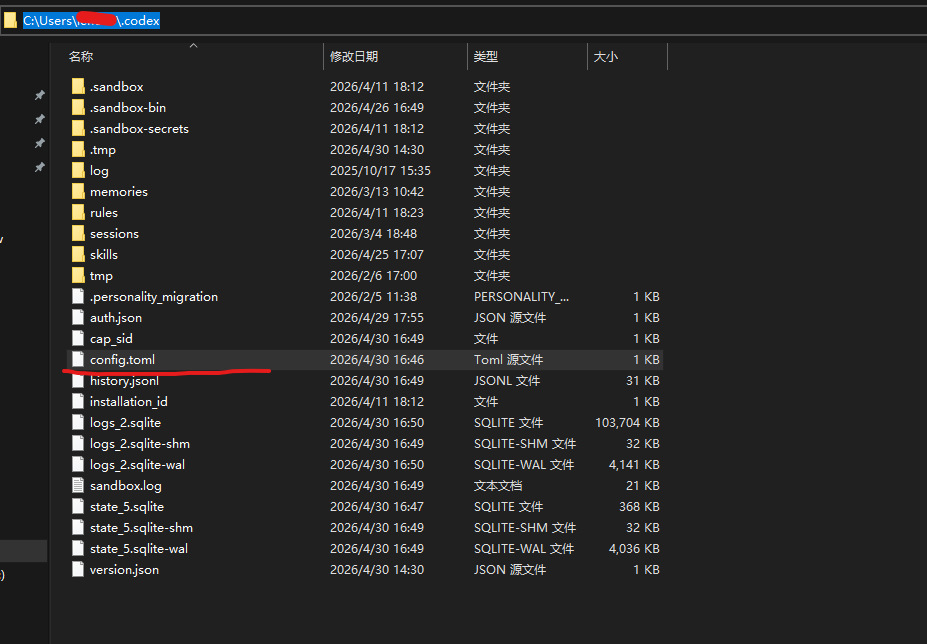The height and width of the screenshot is (644, 927).
Task: Click the Toml 源文件 type cell
Action: pyautogui.click(x=508, y=360)
